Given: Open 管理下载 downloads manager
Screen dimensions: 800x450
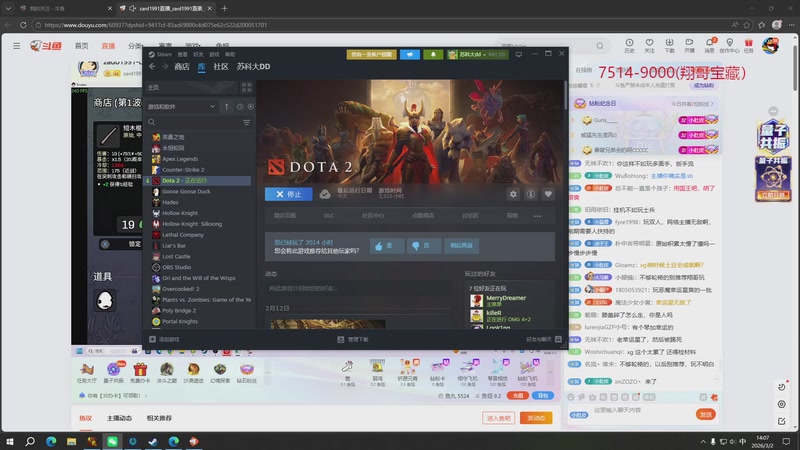Looking at the screenshot, I should coord(353,339).
